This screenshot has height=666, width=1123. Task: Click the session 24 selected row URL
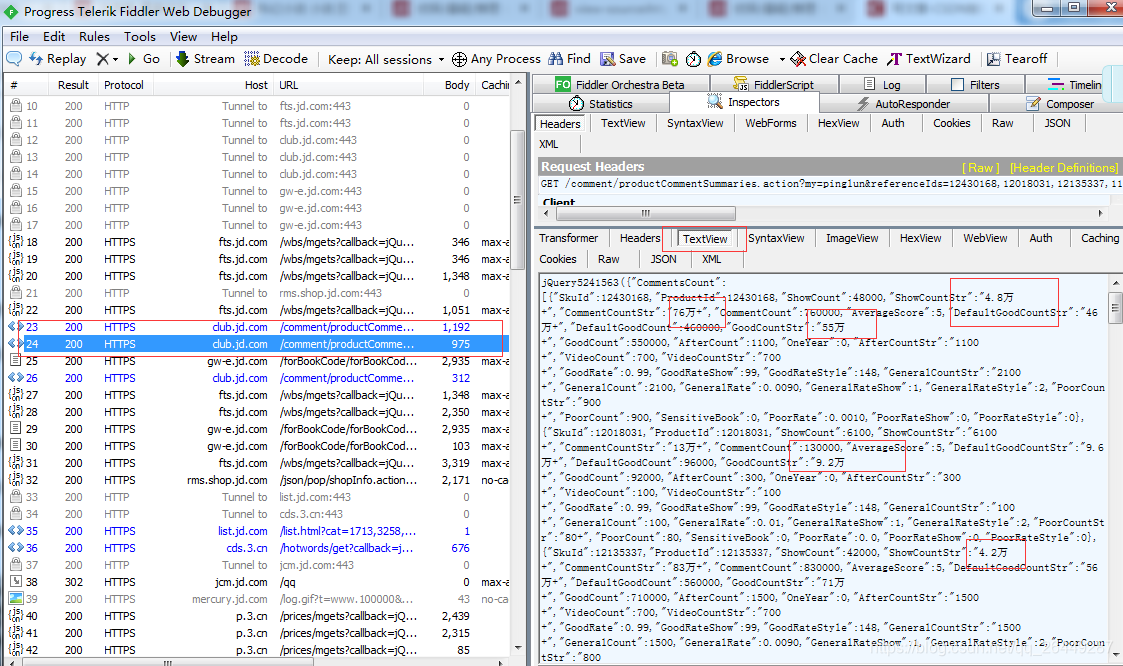click(346, 344)
